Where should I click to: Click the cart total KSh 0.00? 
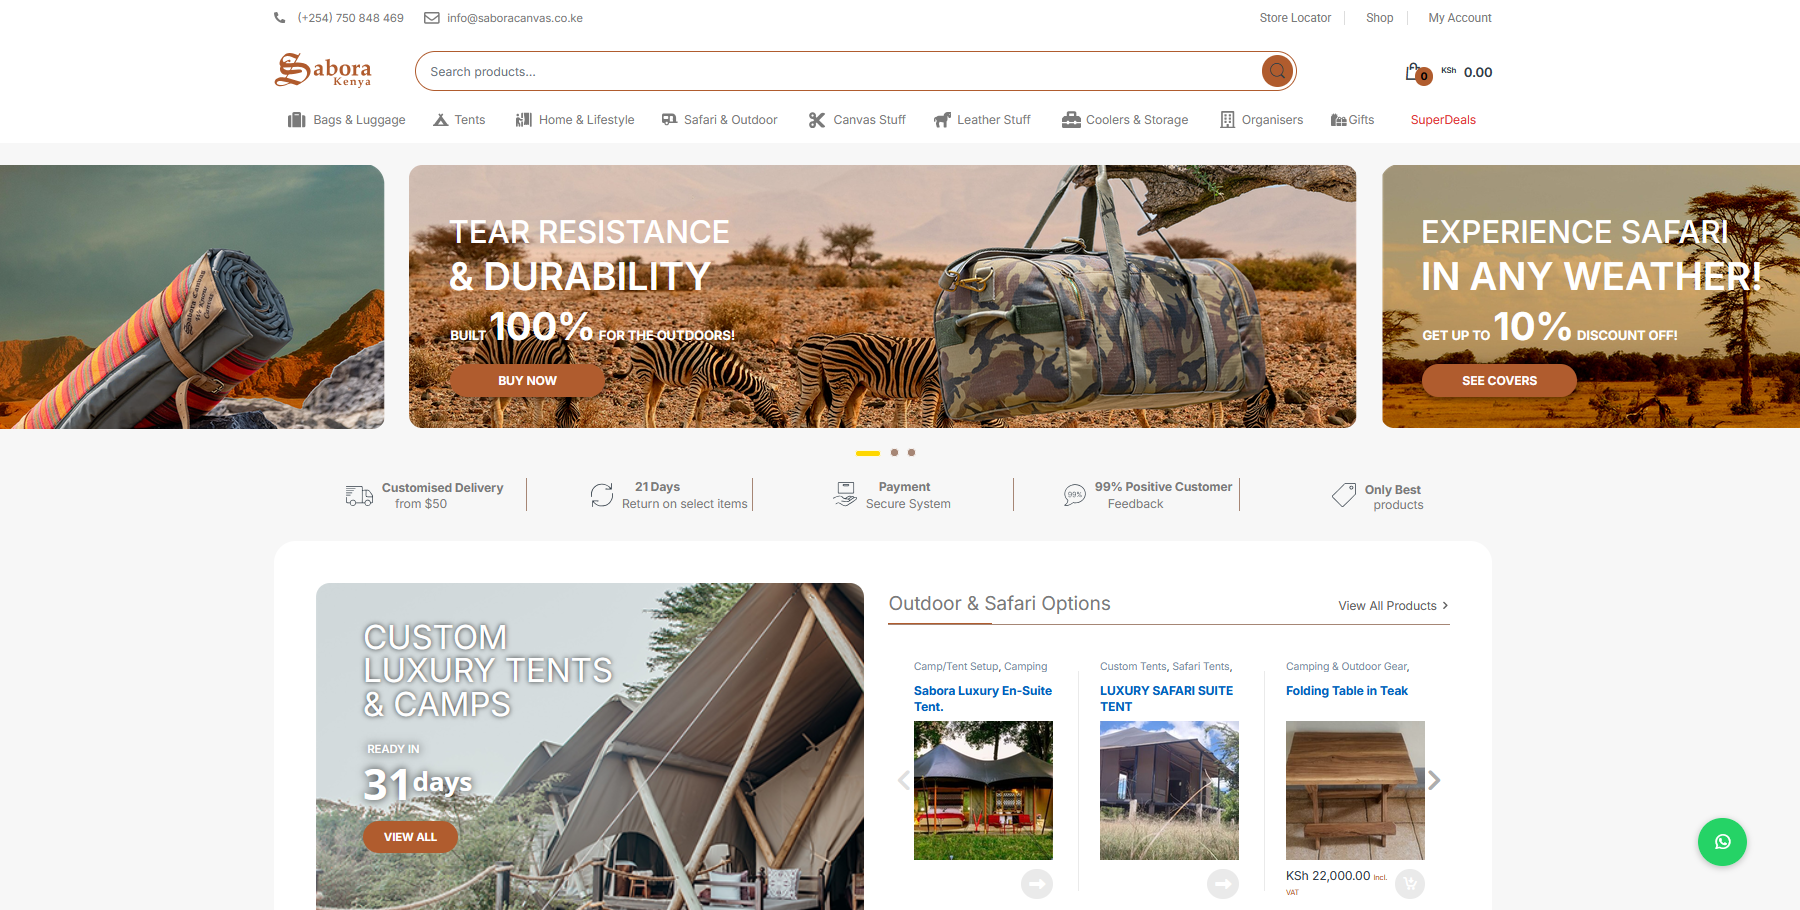pyautogui.click(x=1467, y=72)
